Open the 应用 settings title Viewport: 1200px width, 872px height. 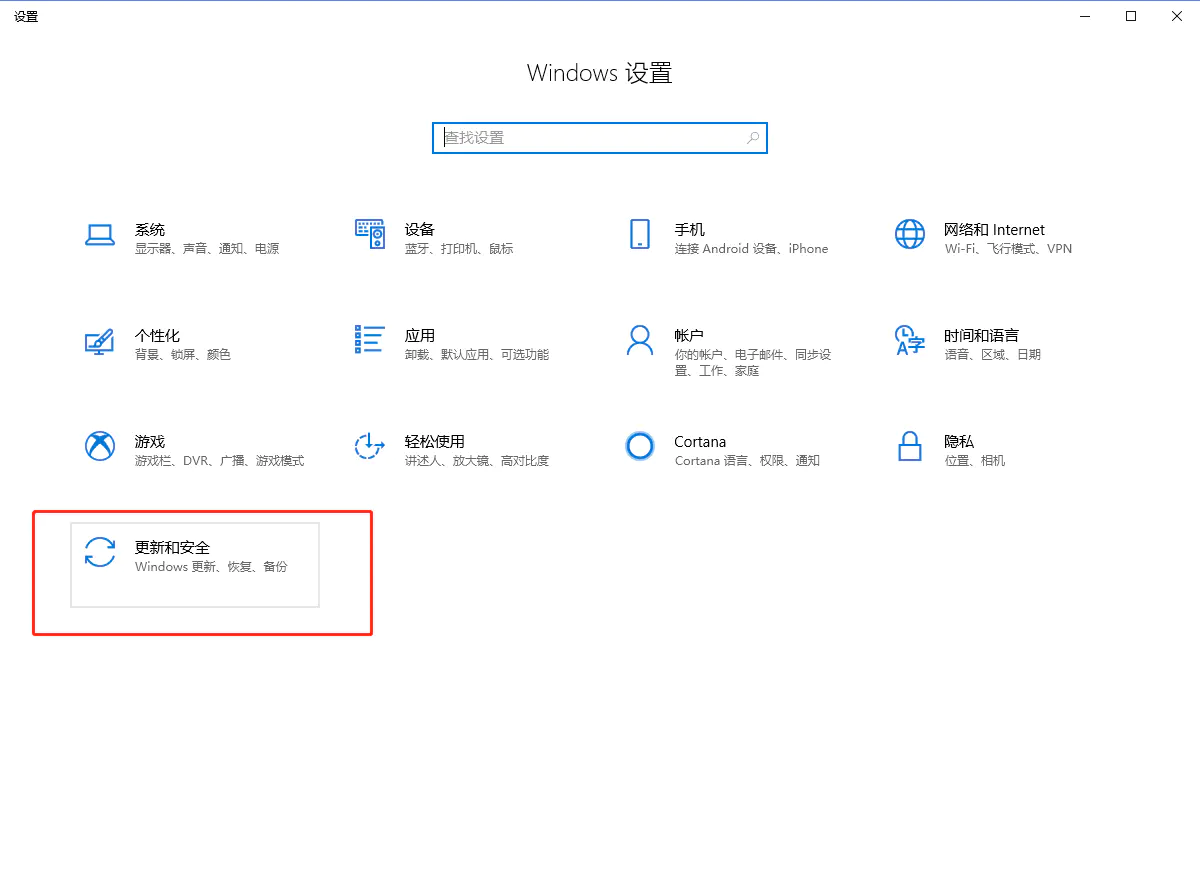420,336
